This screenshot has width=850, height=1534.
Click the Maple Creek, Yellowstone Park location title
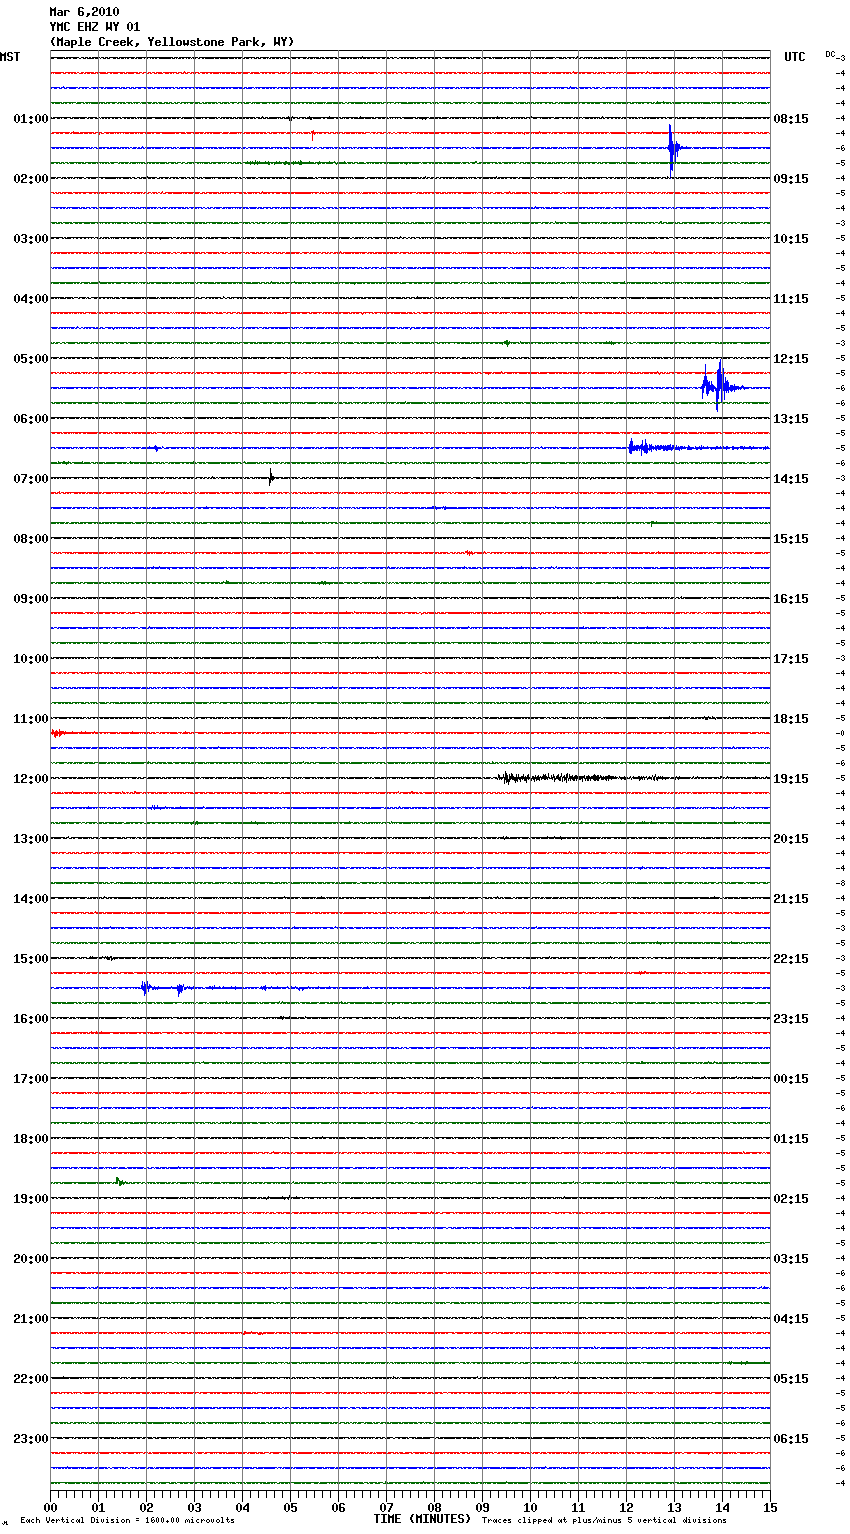[x=172, y=42]
